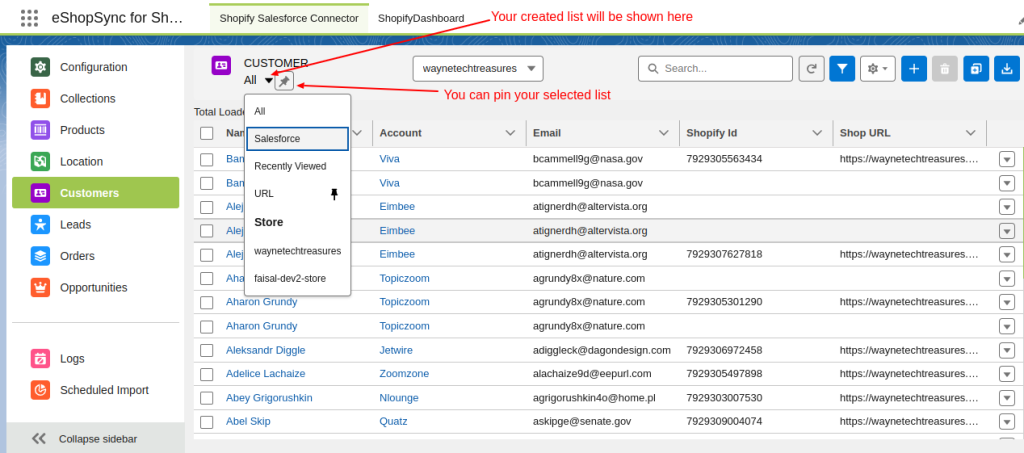Switch to ShopifyDashboard tab
The image size is (1024, 453).
tap(421, 18)
